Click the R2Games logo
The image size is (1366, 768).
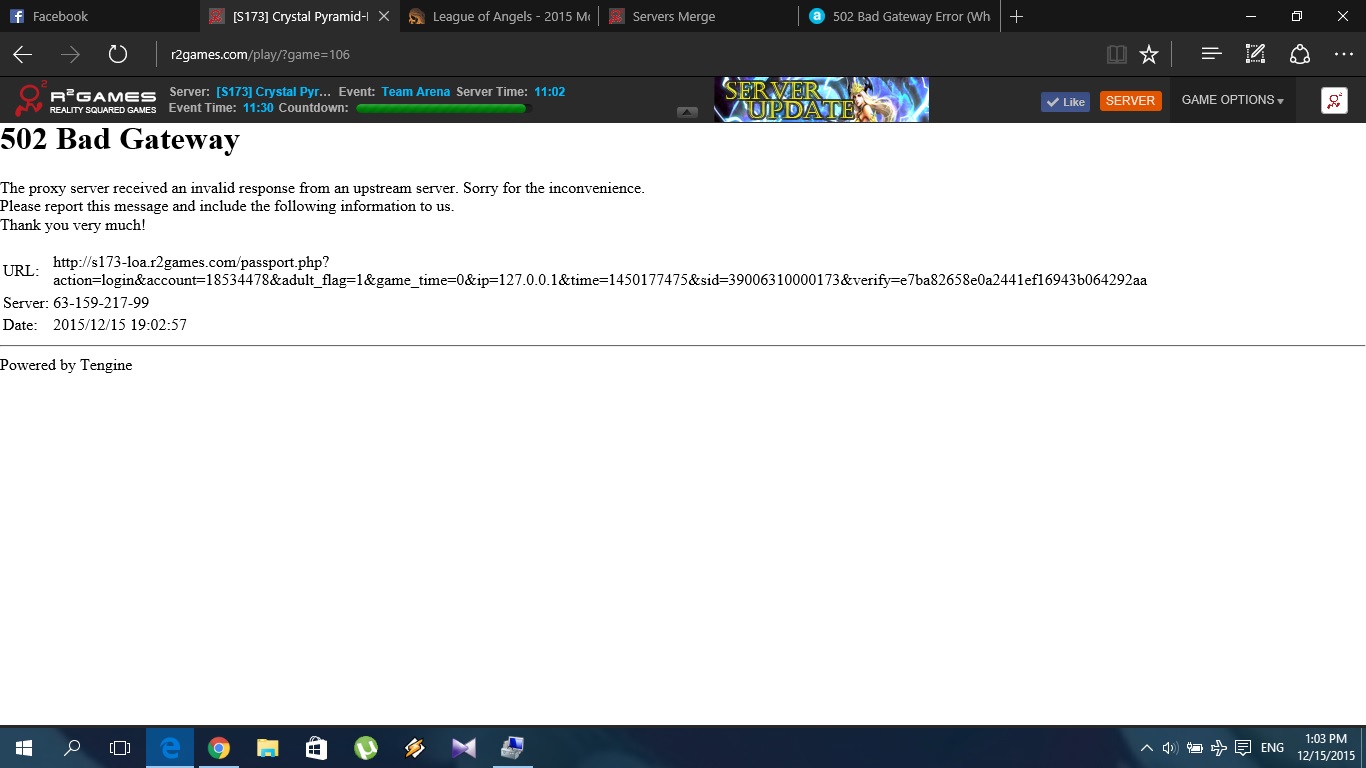pyautogui.click(x=86, y=99)
